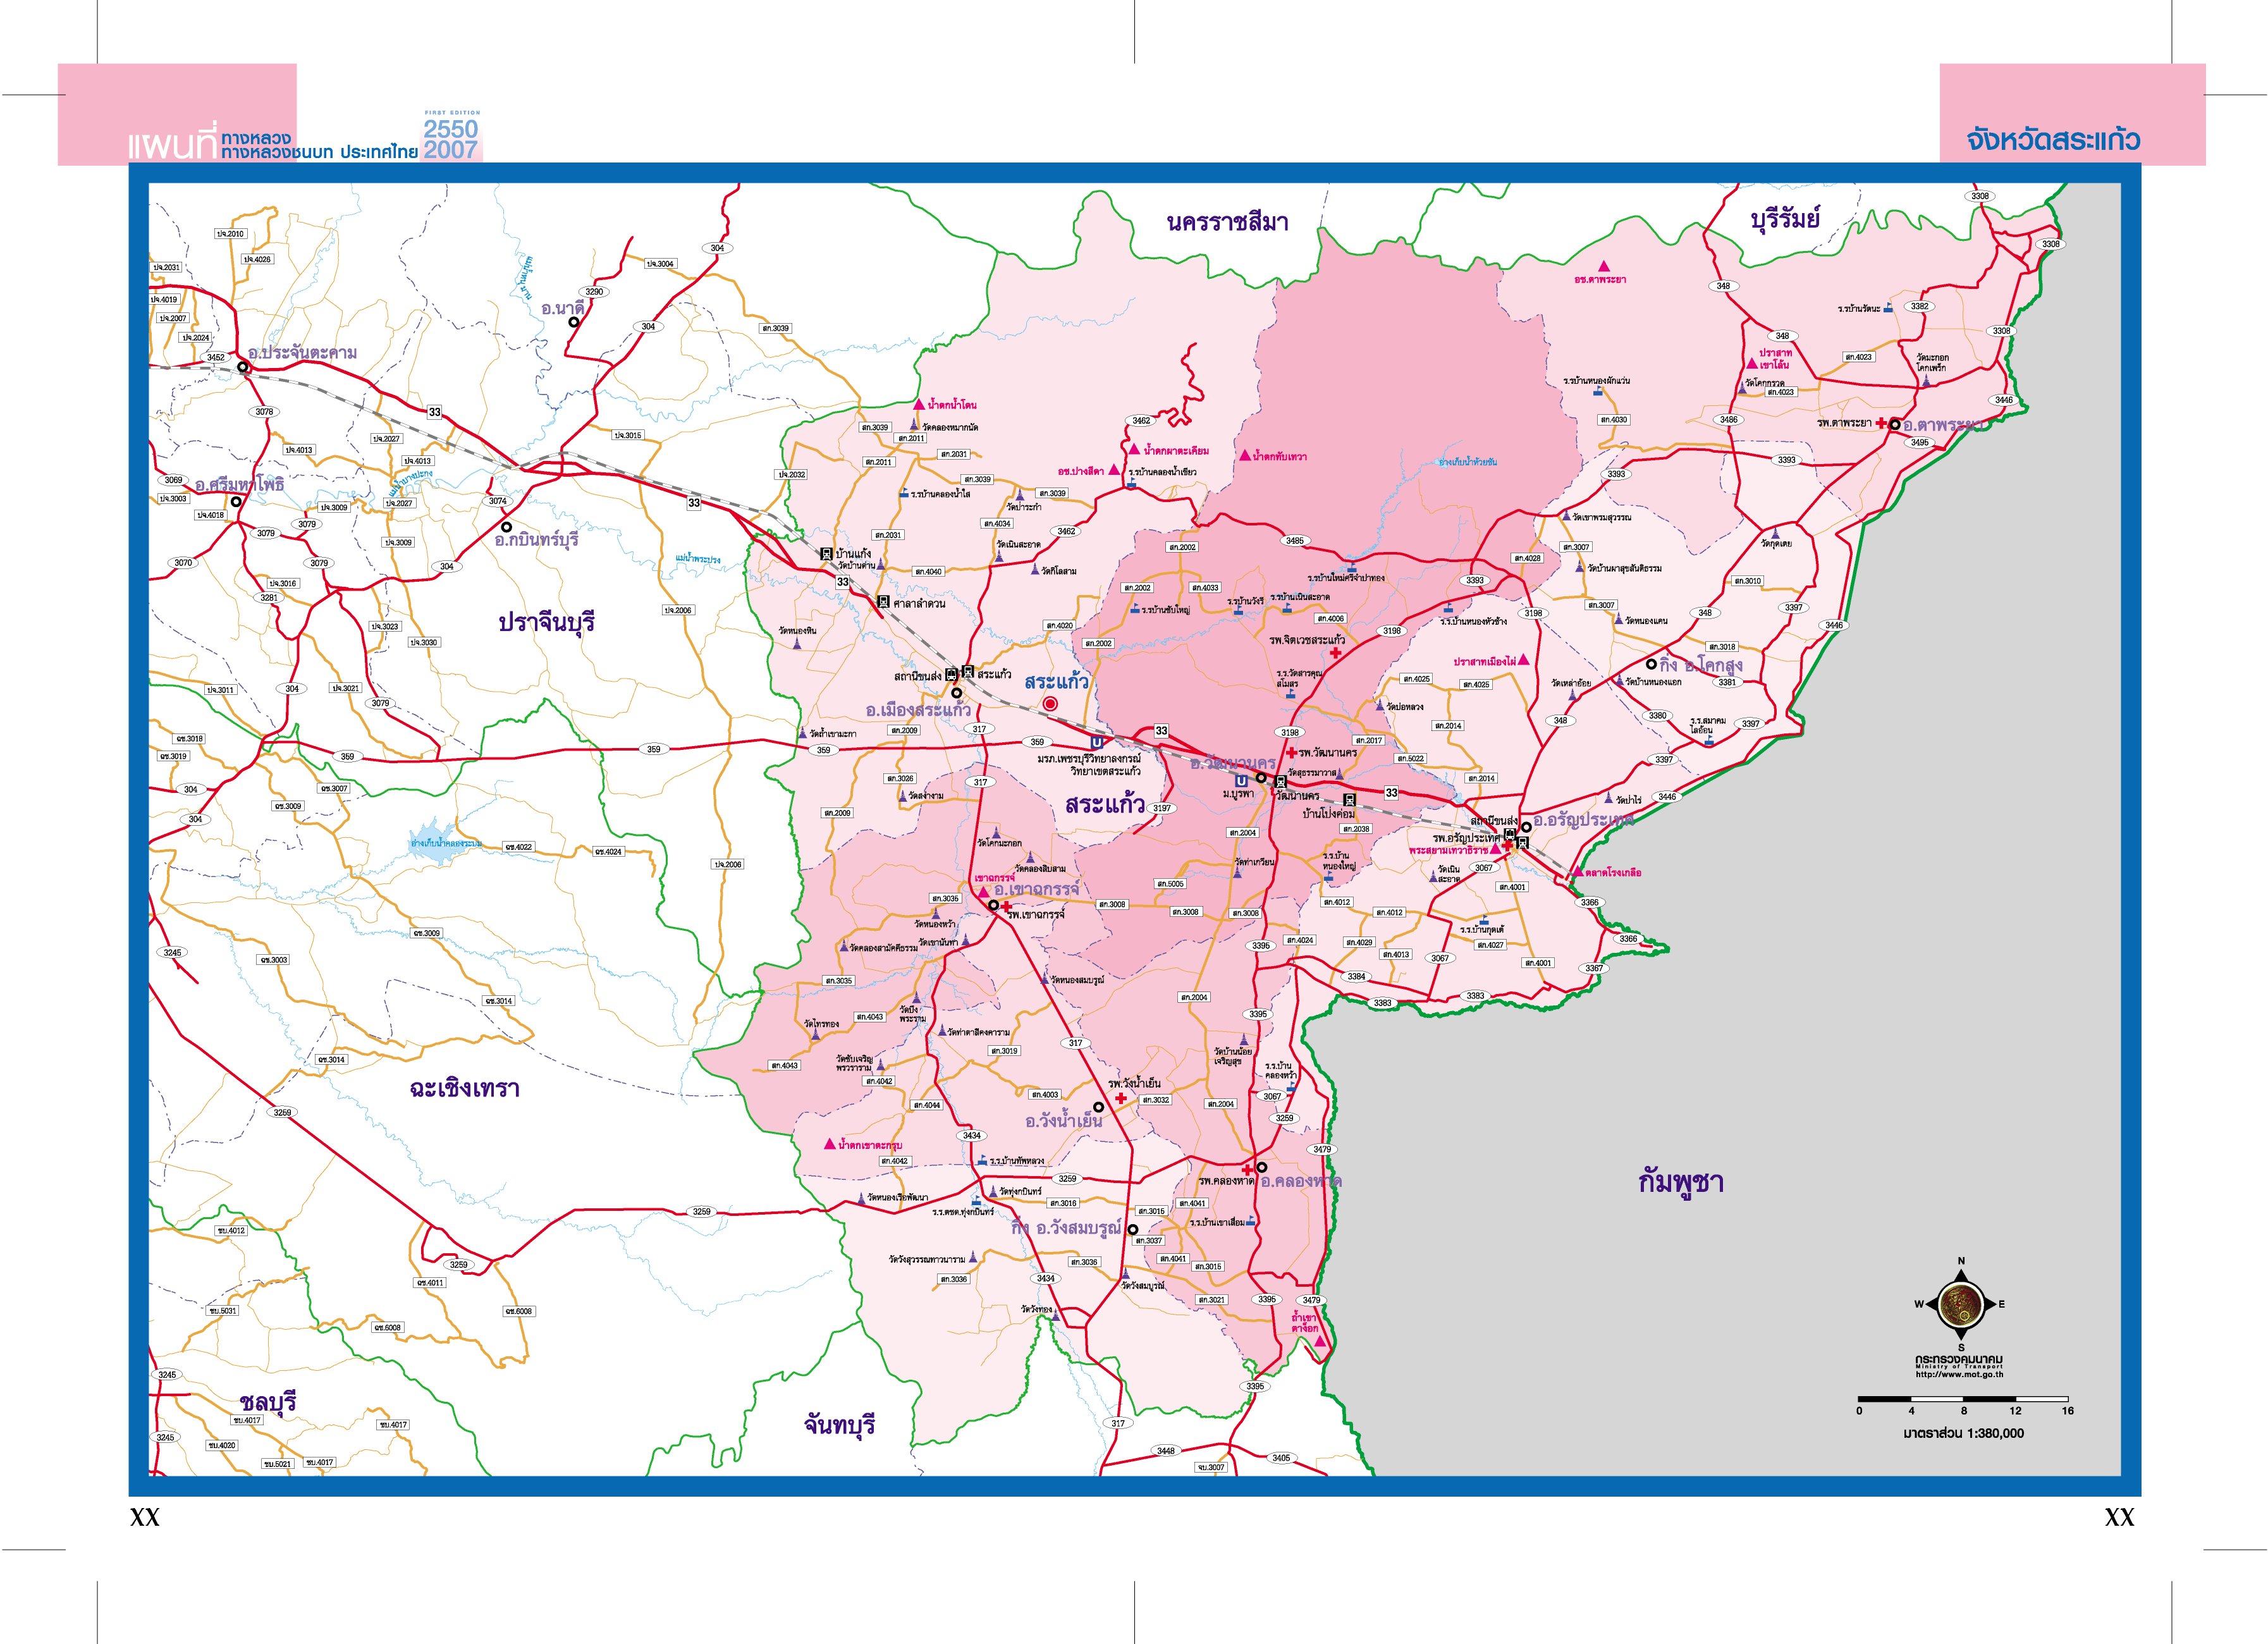2268x1644 pixels.
Task: Click the อ.กบินทร์บุรี district circle marker
Action: pos(506,527)
